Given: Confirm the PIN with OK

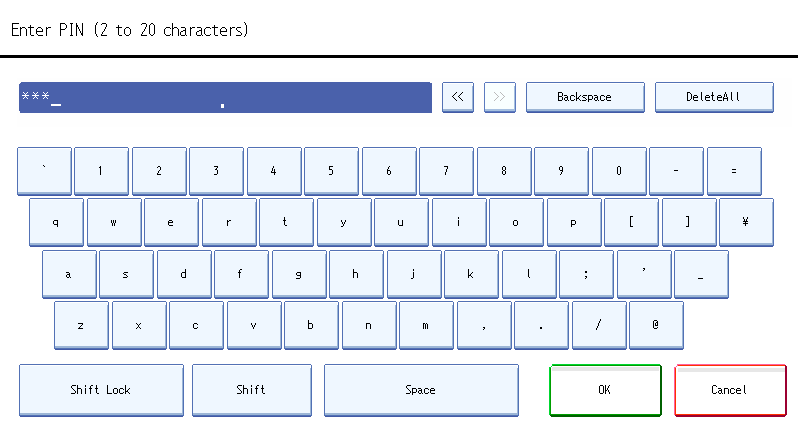Looking at the screenshot, I should pyautogui.click(x=604, y=390).
